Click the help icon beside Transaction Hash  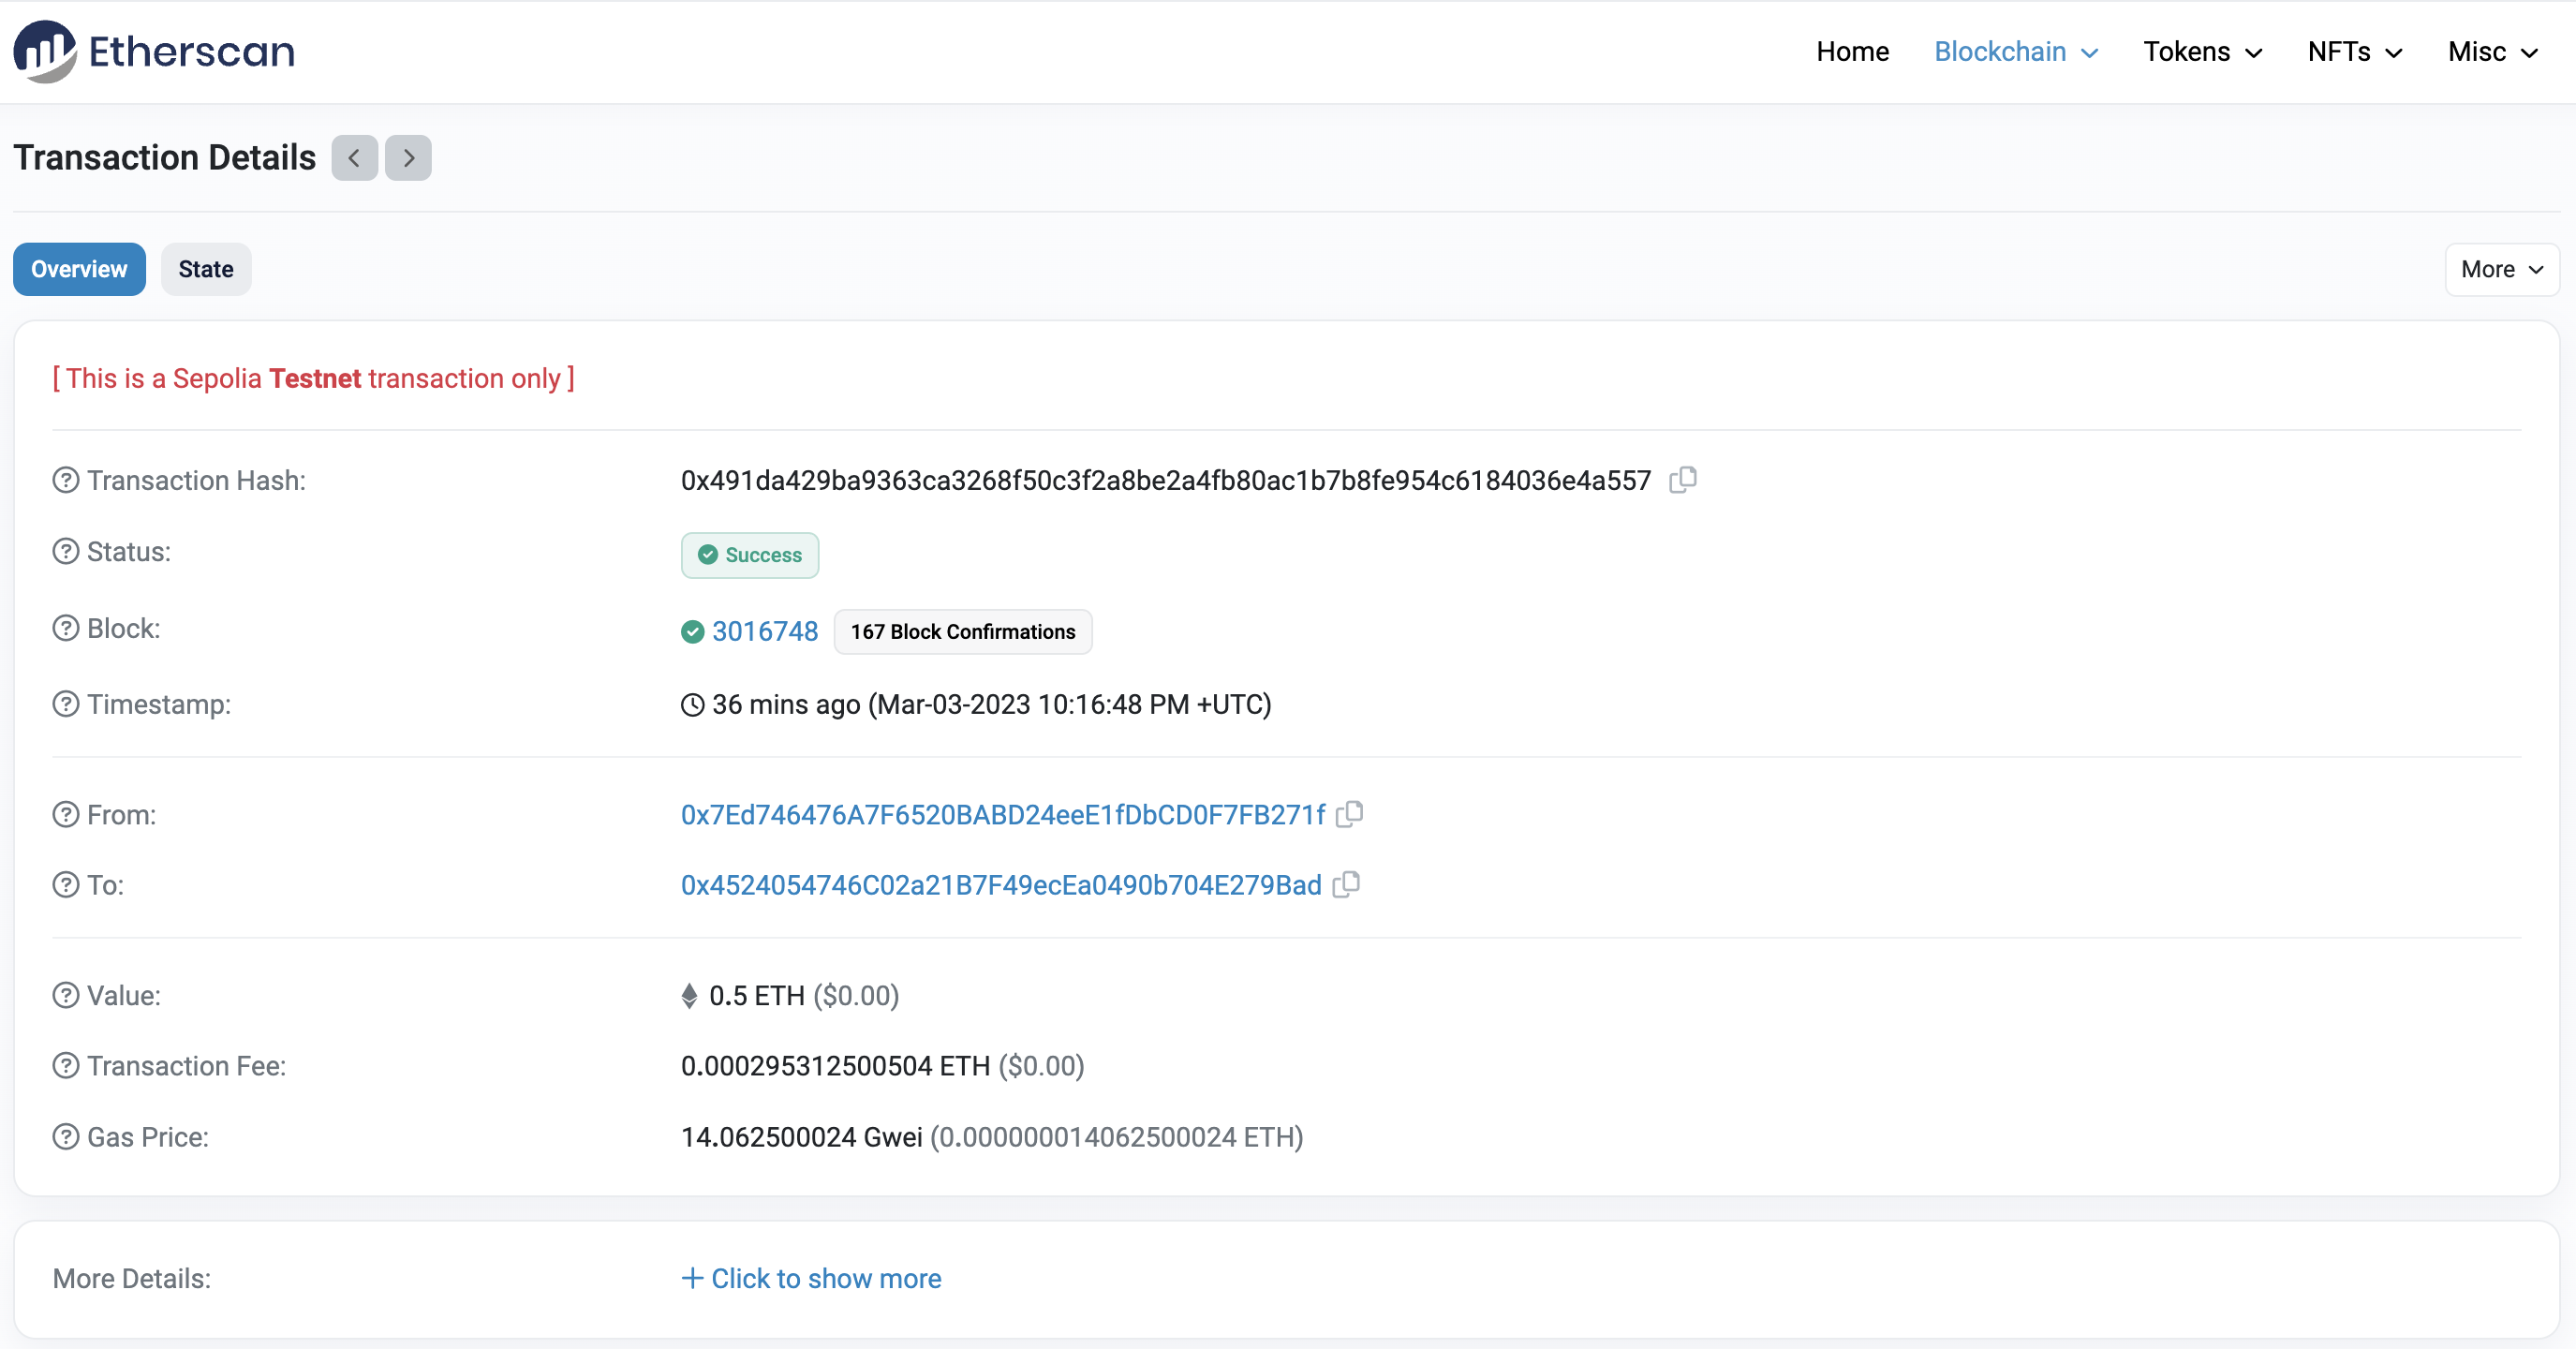[64, 480]
